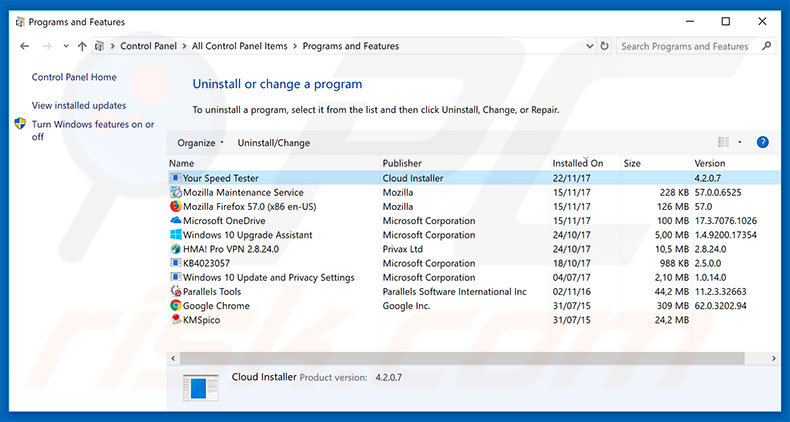Click the horizontal scrollbar thumb

point(462,358)
